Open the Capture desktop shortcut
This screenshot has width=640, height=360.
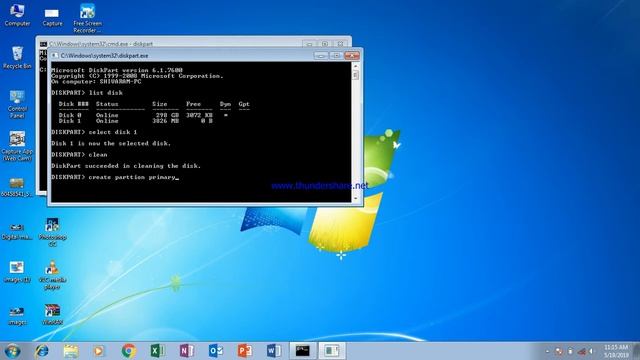[52, 16]
